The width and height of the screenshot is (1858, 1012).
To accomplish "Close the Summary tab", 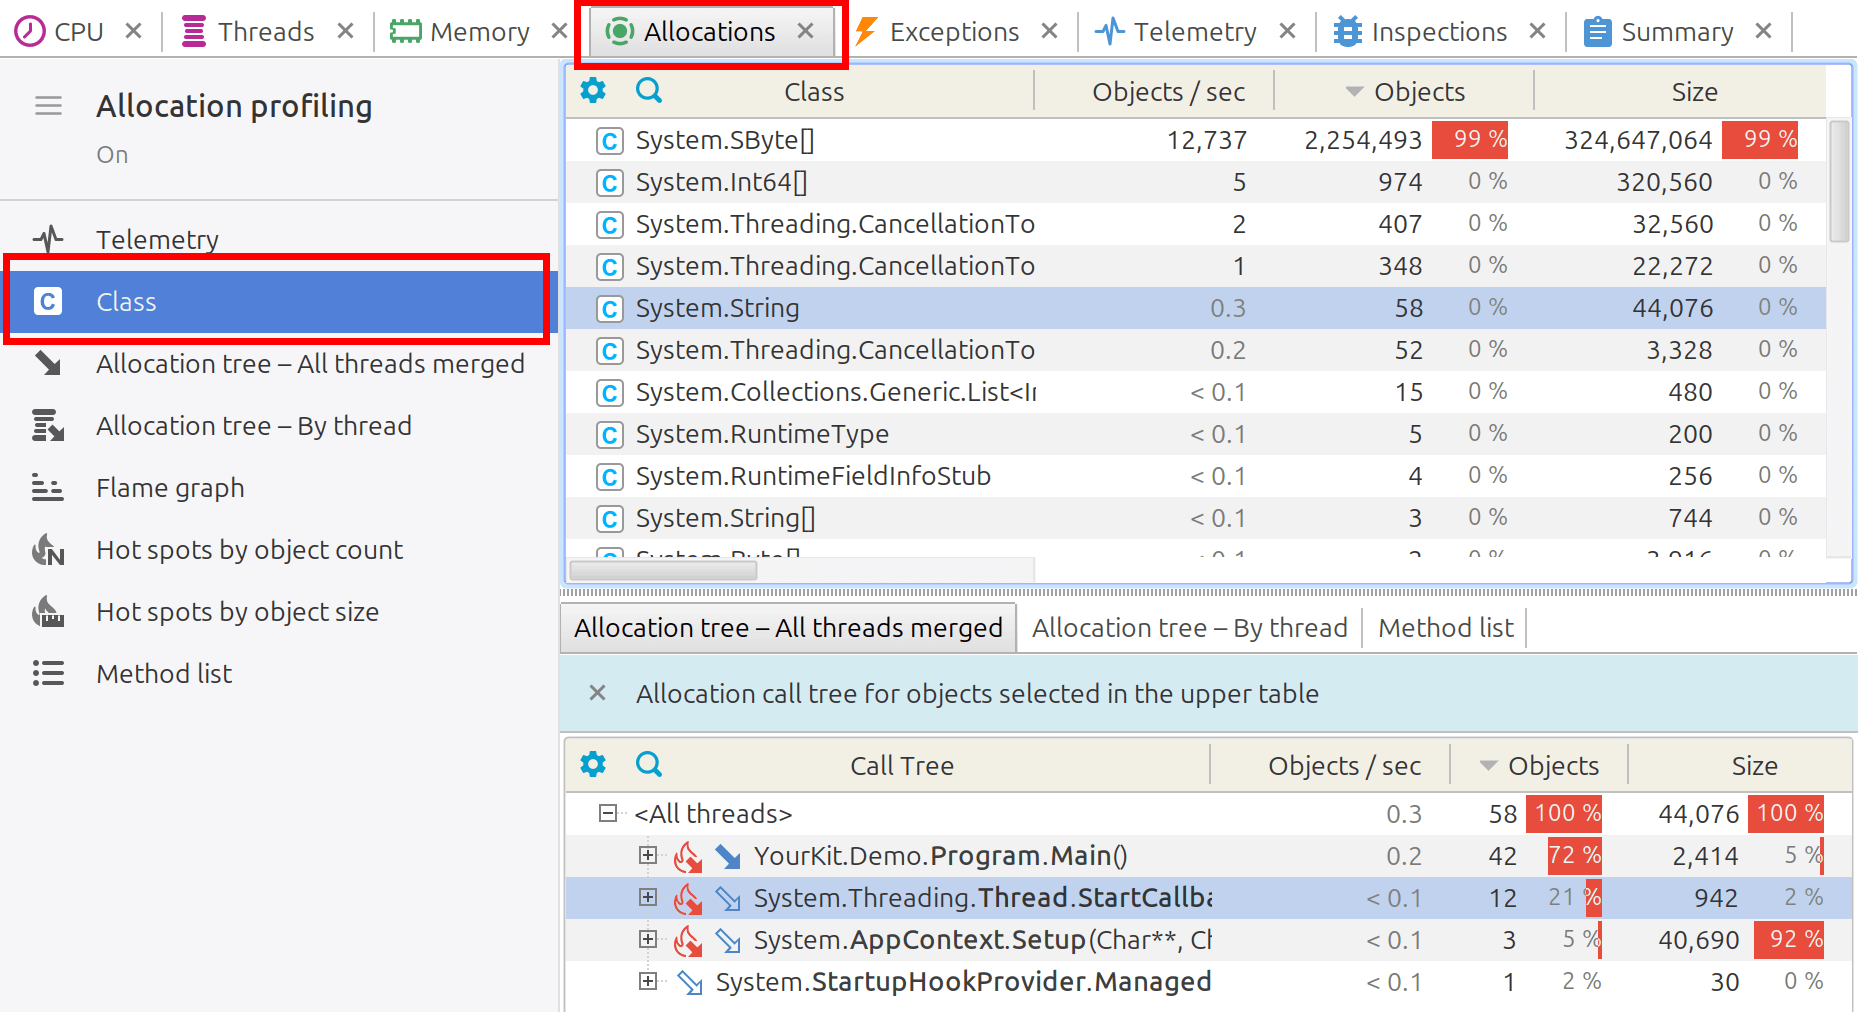I will (1764, 32).
